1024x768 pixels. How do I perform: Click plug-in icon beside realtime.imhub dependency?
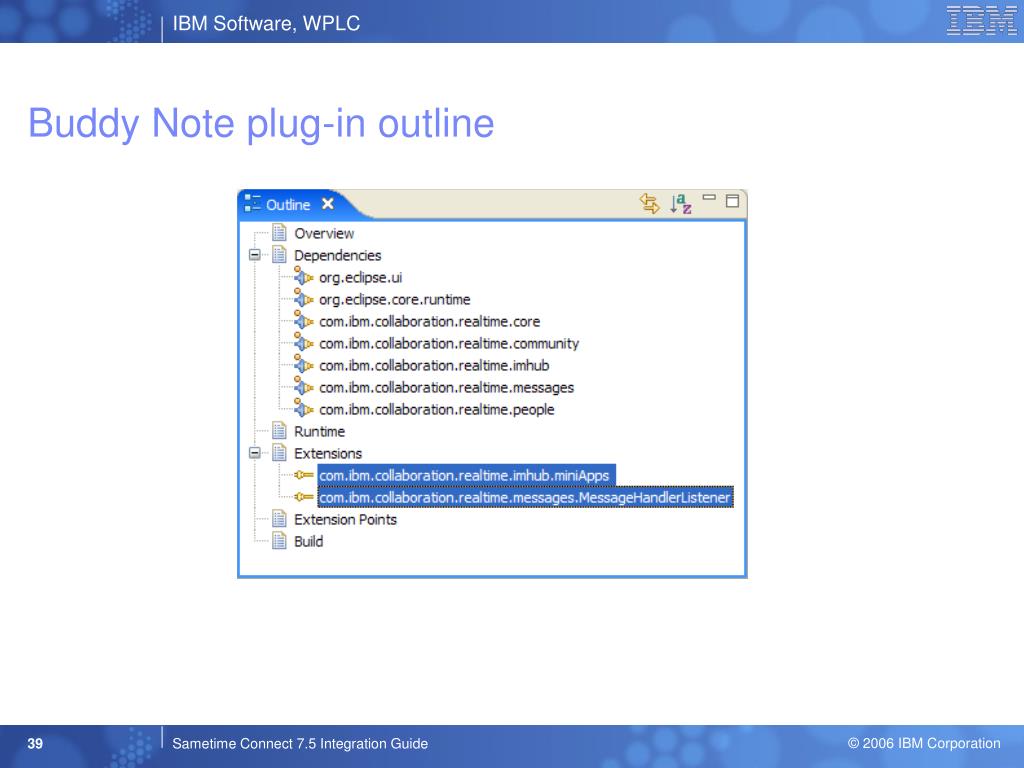tap(303, 364)
